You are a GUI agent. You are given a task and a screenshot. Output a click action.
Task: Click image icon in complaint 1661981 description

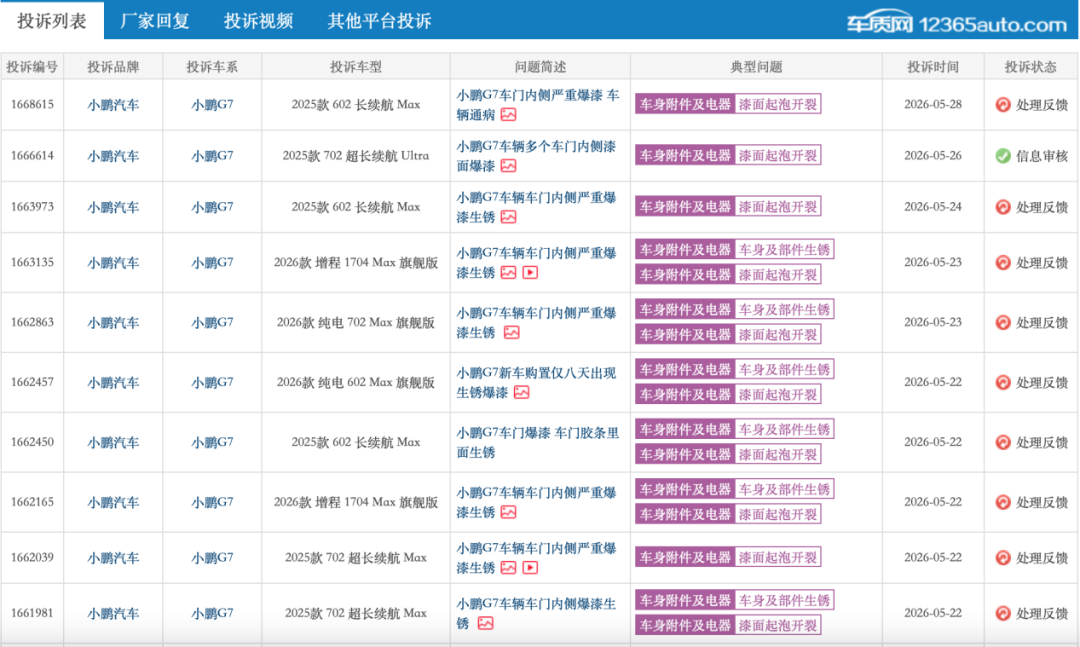click(486, 624)
